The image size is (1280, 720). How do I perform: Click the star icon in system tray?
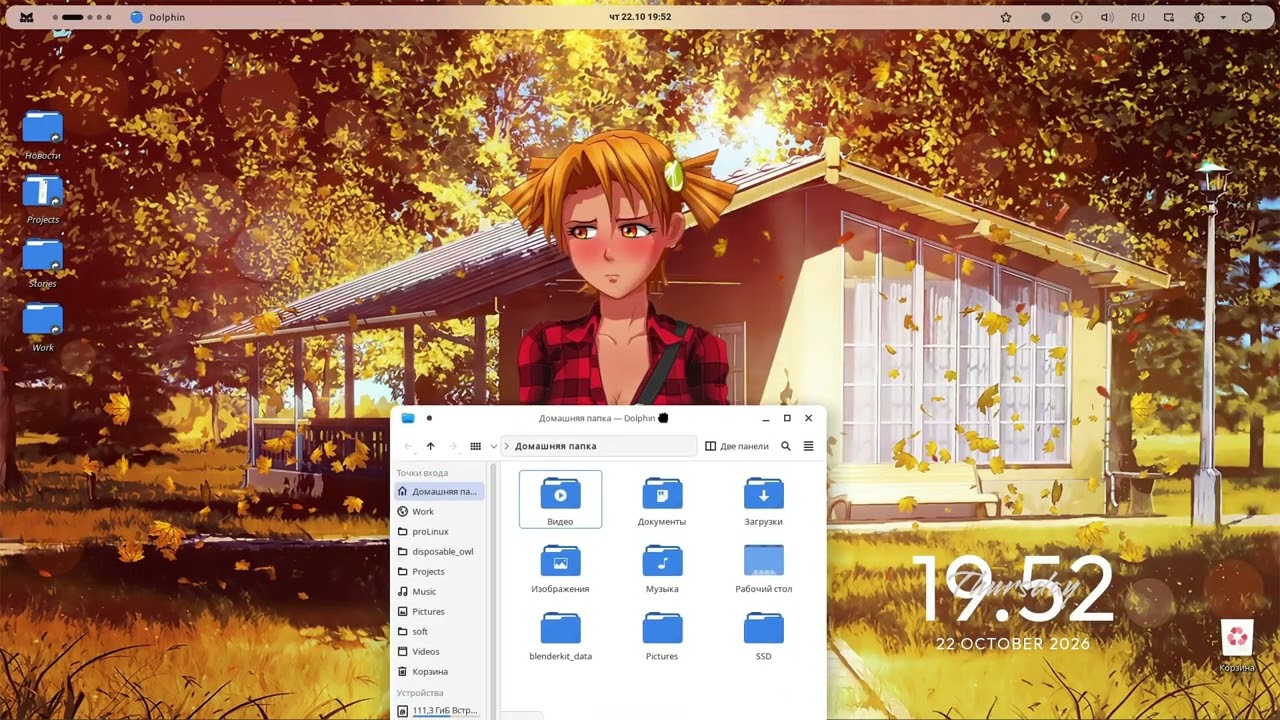click(x=1006, y=17)
